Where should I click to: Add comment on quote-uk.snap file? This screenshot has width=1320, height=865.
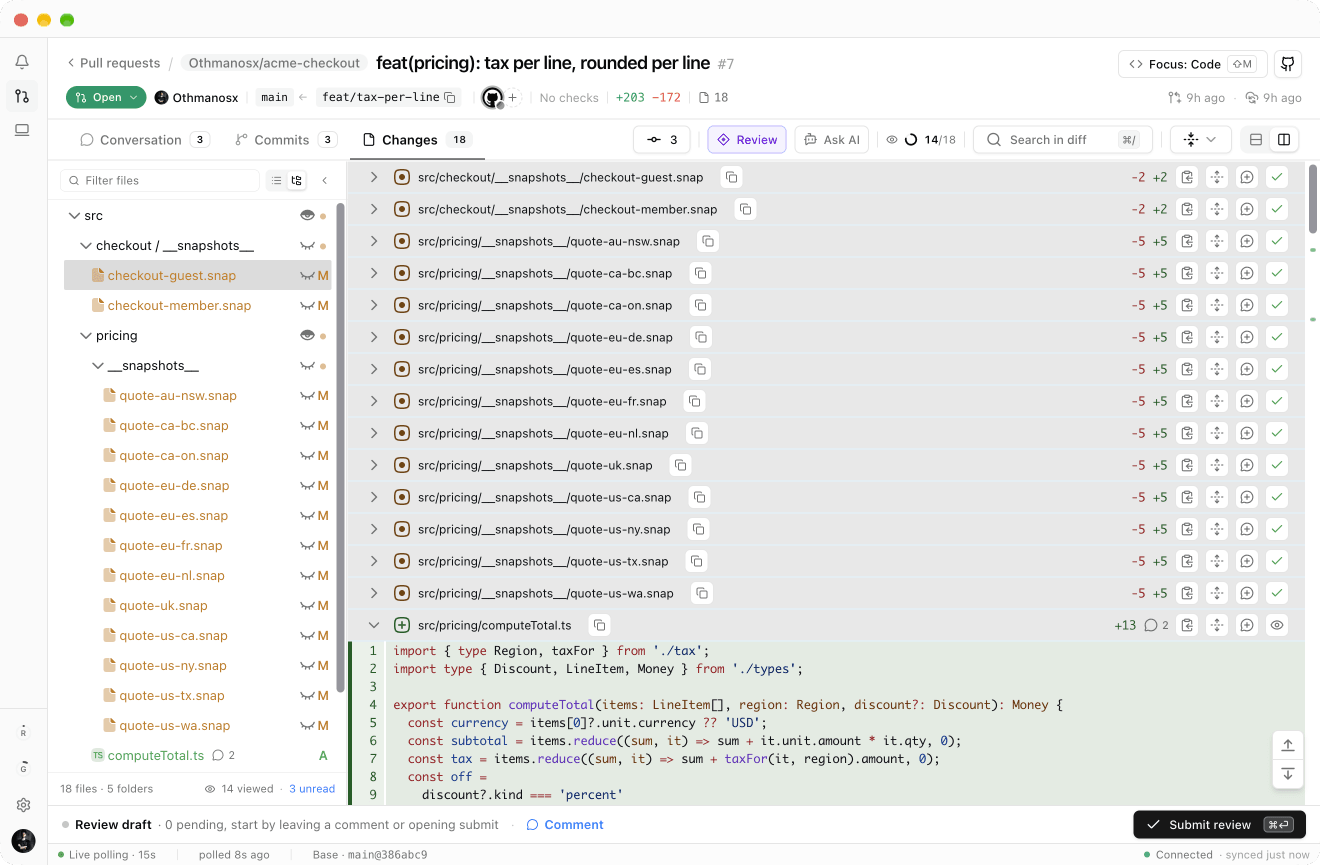coord(1247,465)
